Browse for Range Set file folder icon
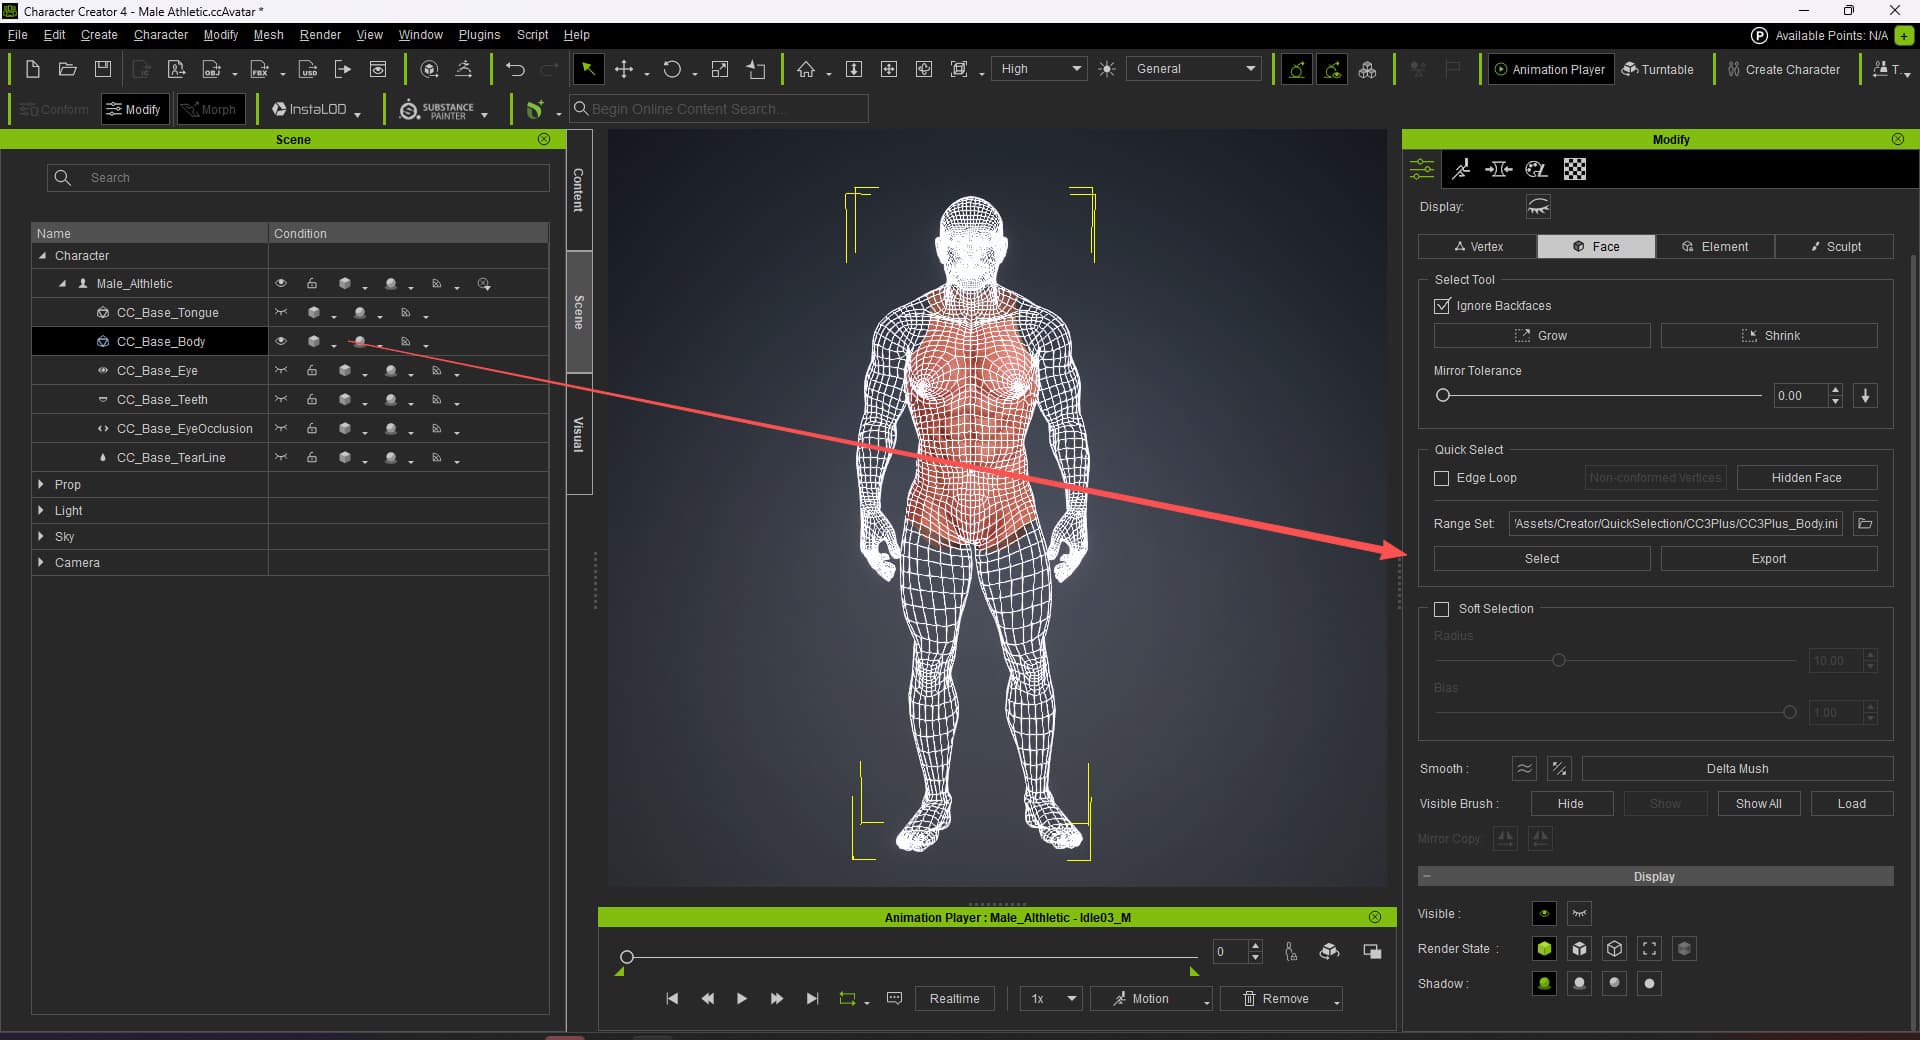The image size is (1920, 1040). pos(1864,523)
